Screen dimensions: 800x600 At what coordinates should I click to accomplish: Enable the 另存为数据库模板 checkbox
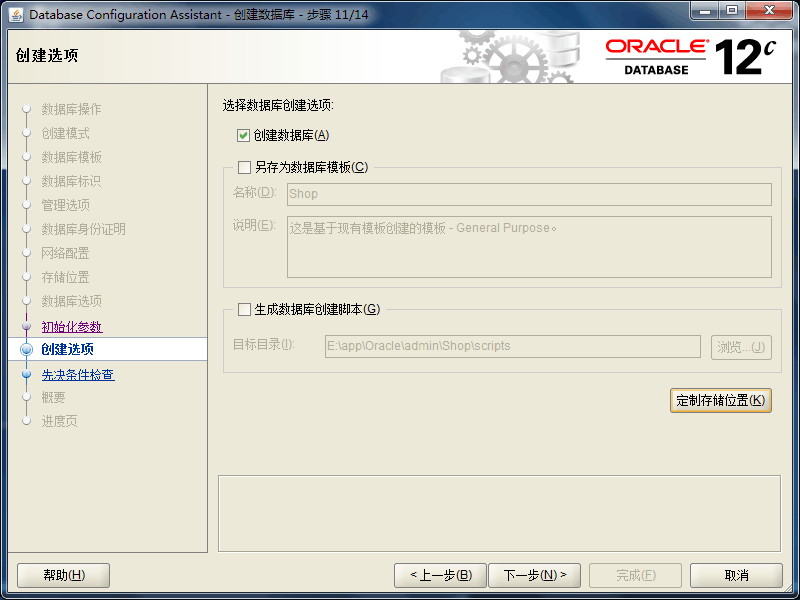(x=244, y=168)
